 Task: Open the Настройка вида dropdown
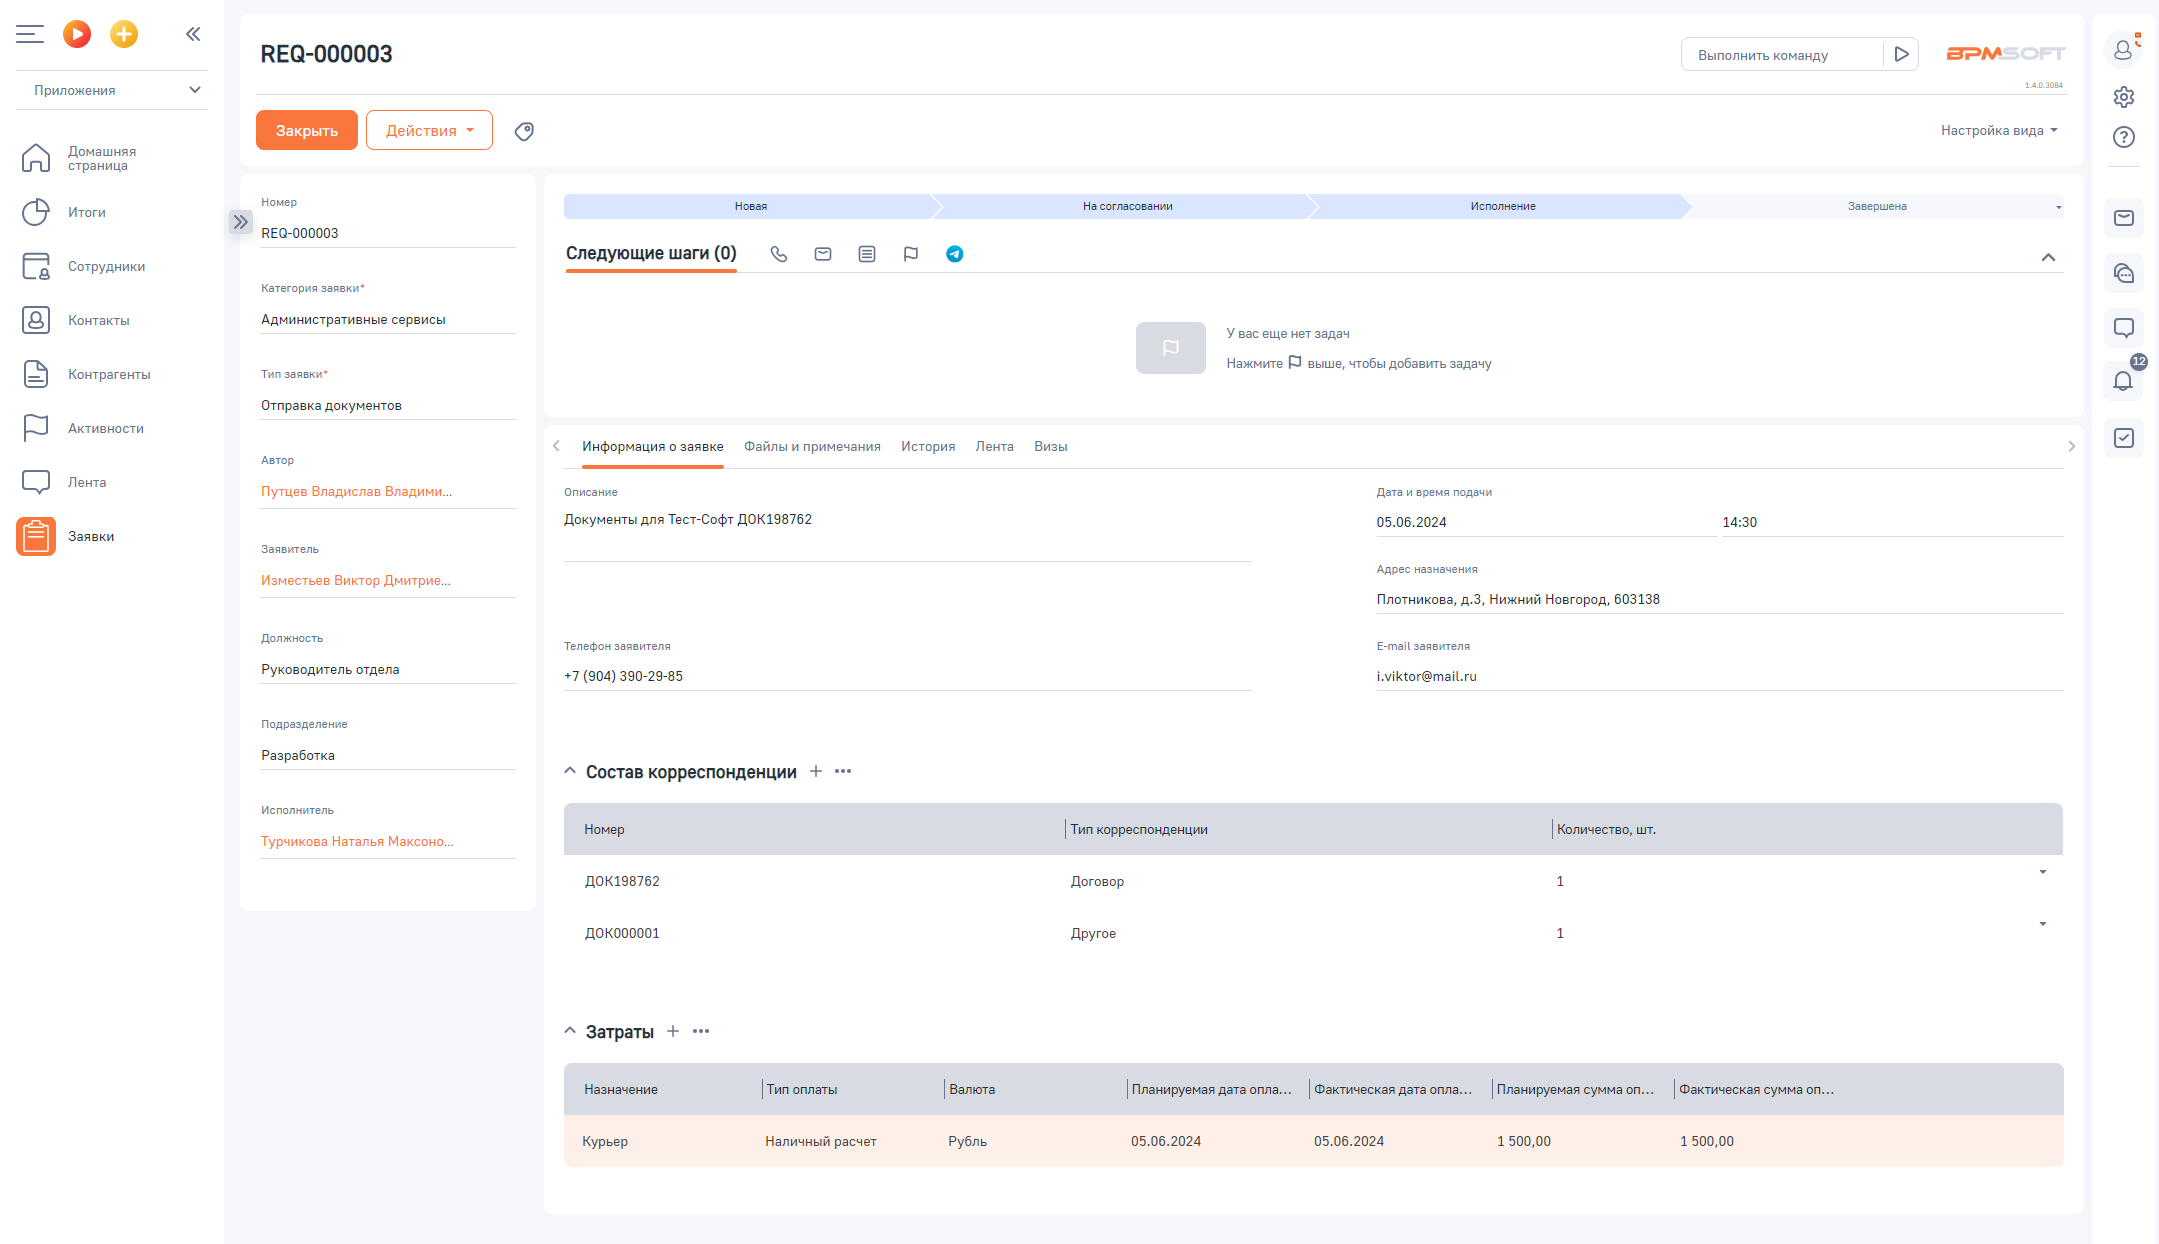click(1999, 130)
